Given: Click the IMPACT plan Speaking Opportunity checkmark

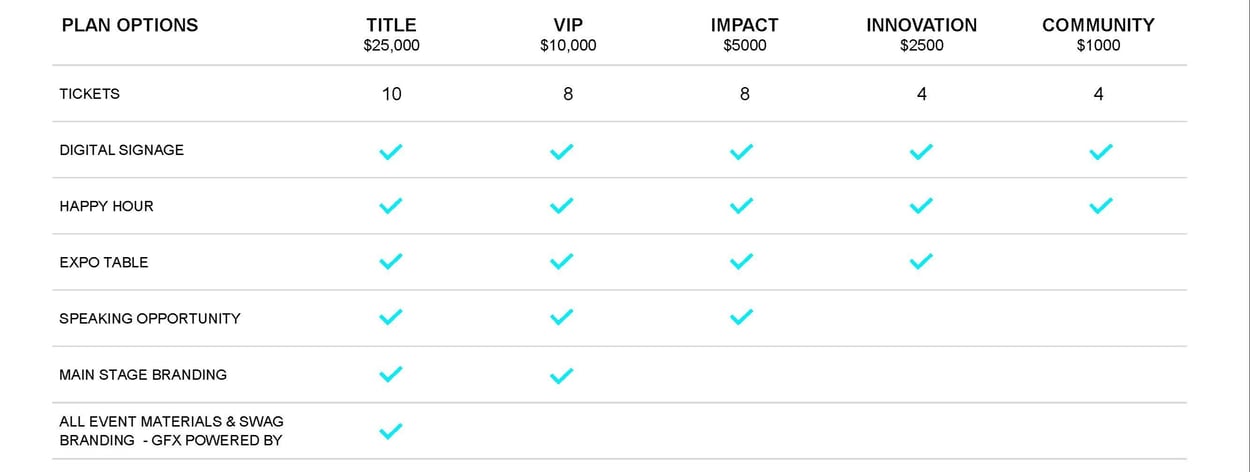Looking at the screenshot, I should (741, 318).
